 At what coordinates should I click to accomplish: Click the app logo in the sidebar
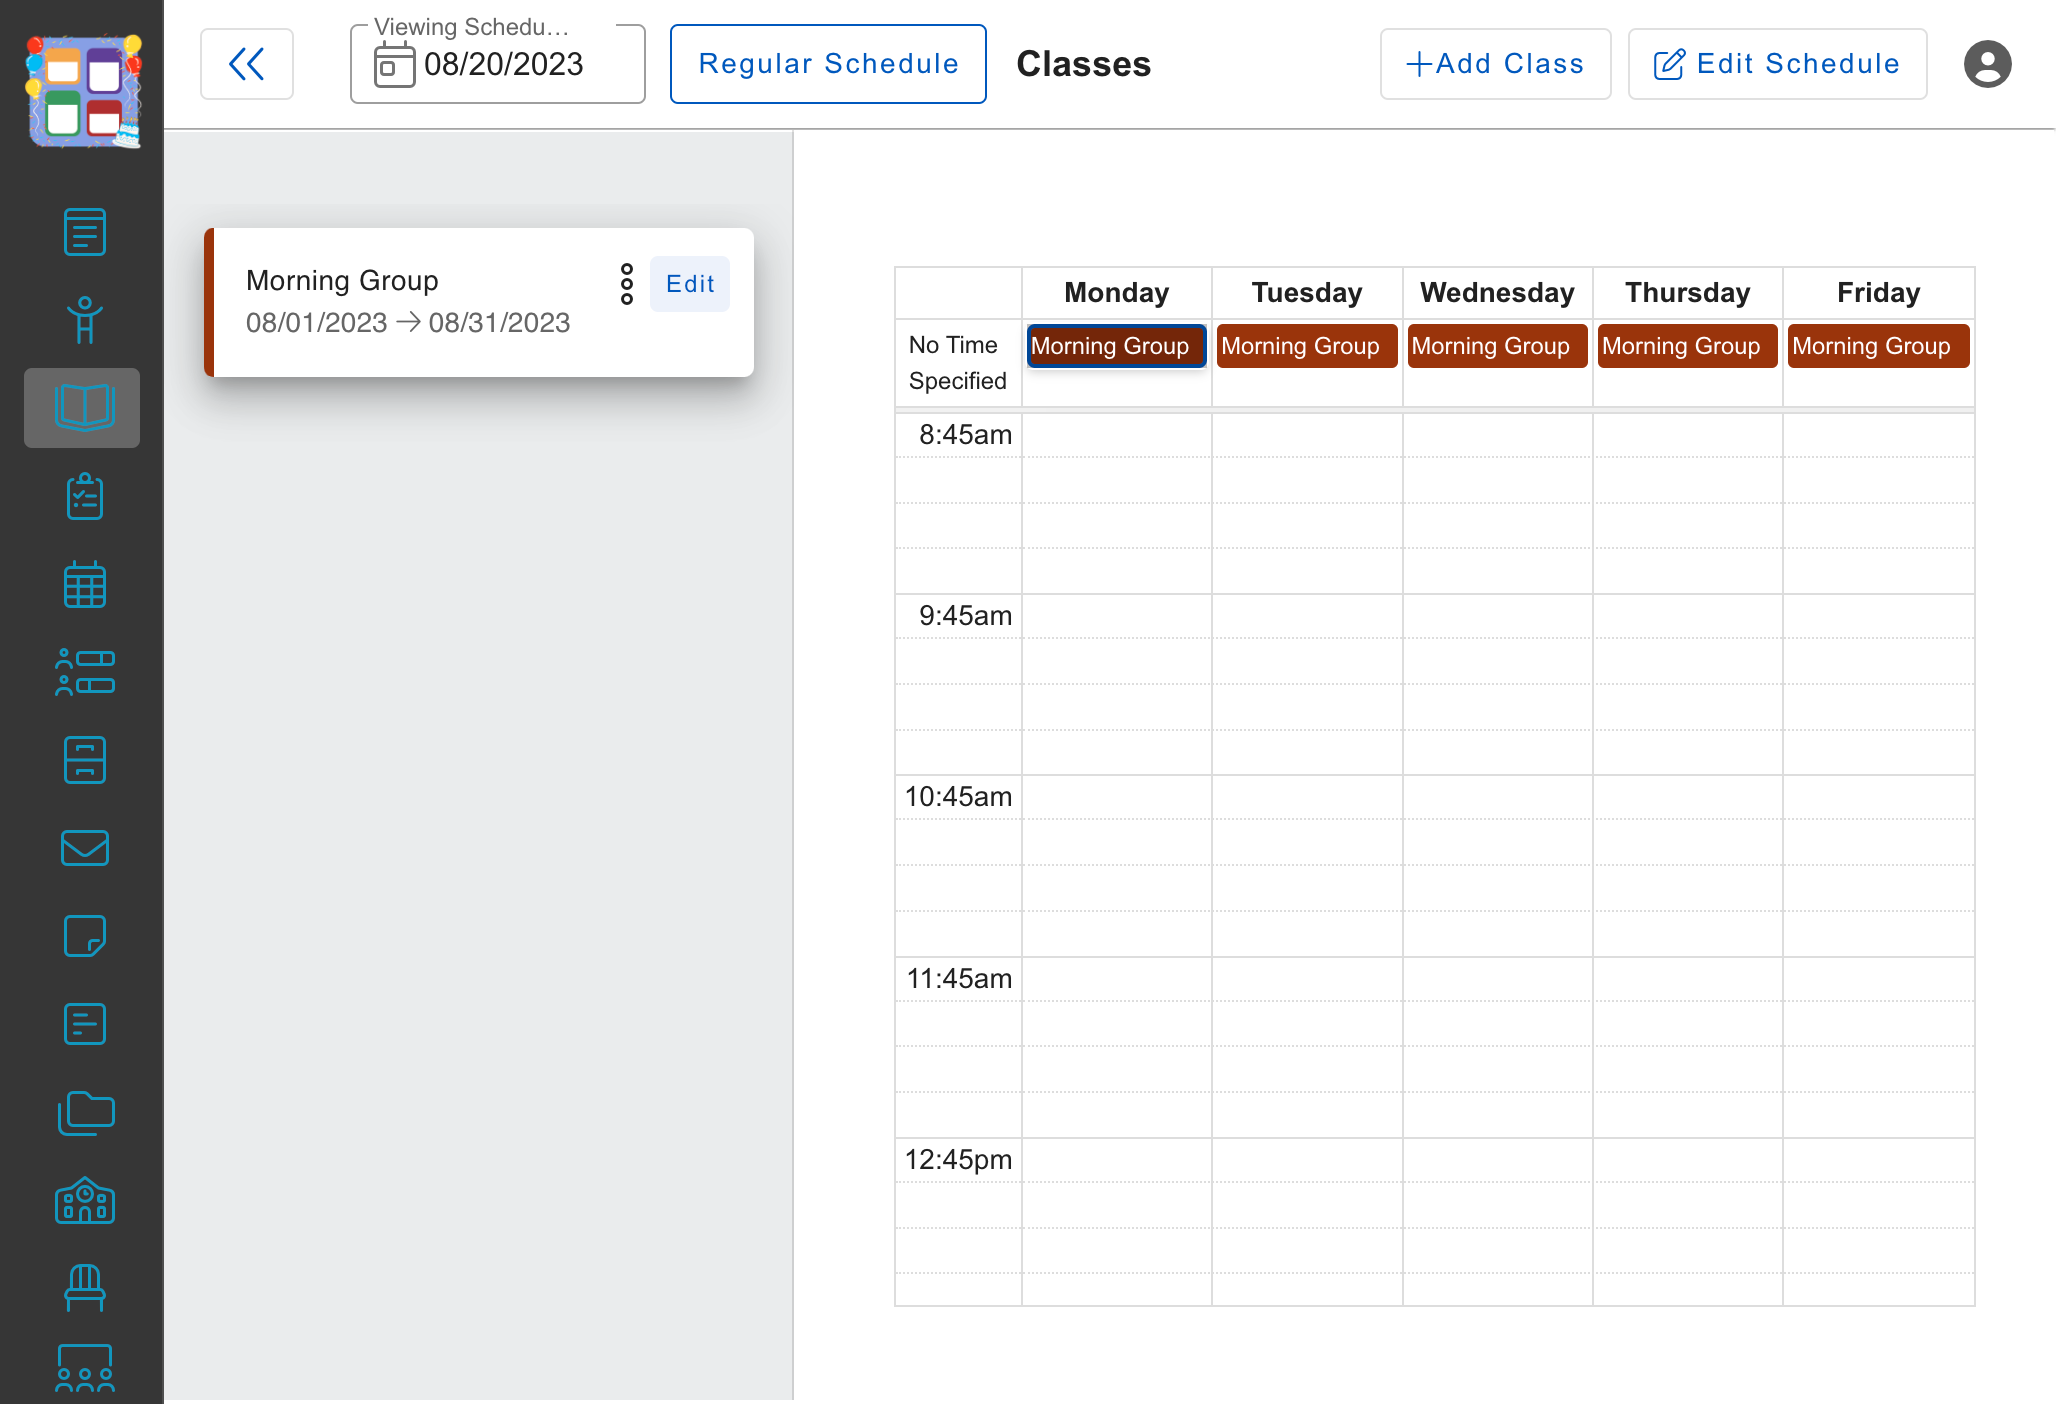[x=84, y=91]
